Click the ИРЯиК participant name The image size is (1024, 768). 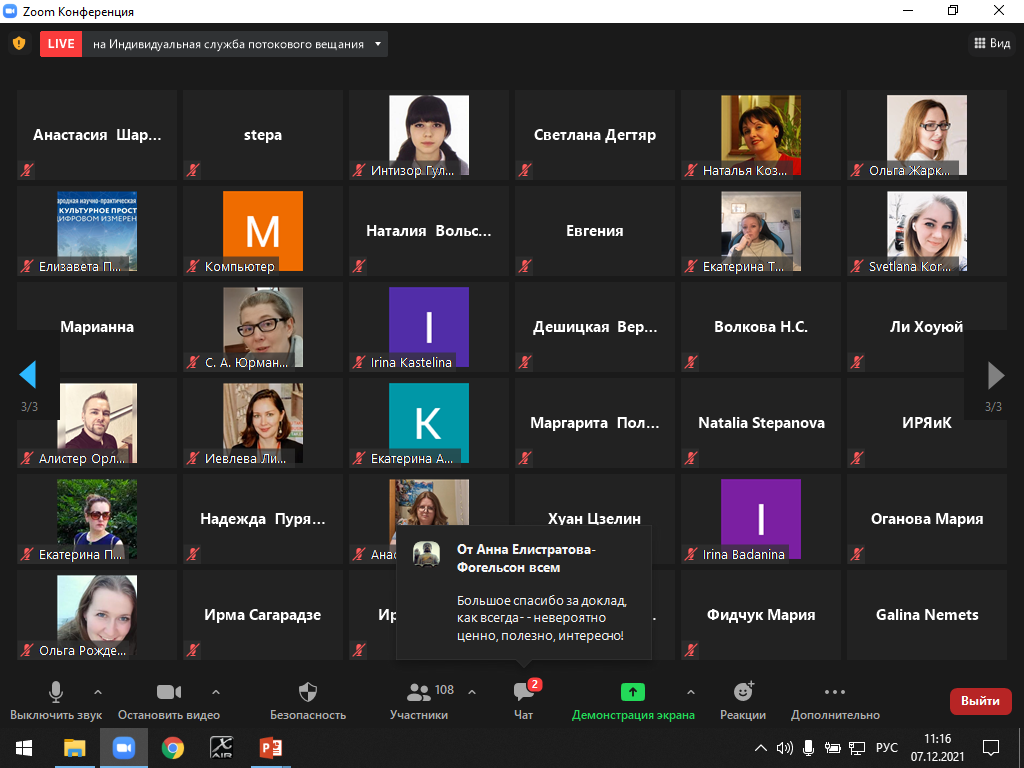(927, 423)
